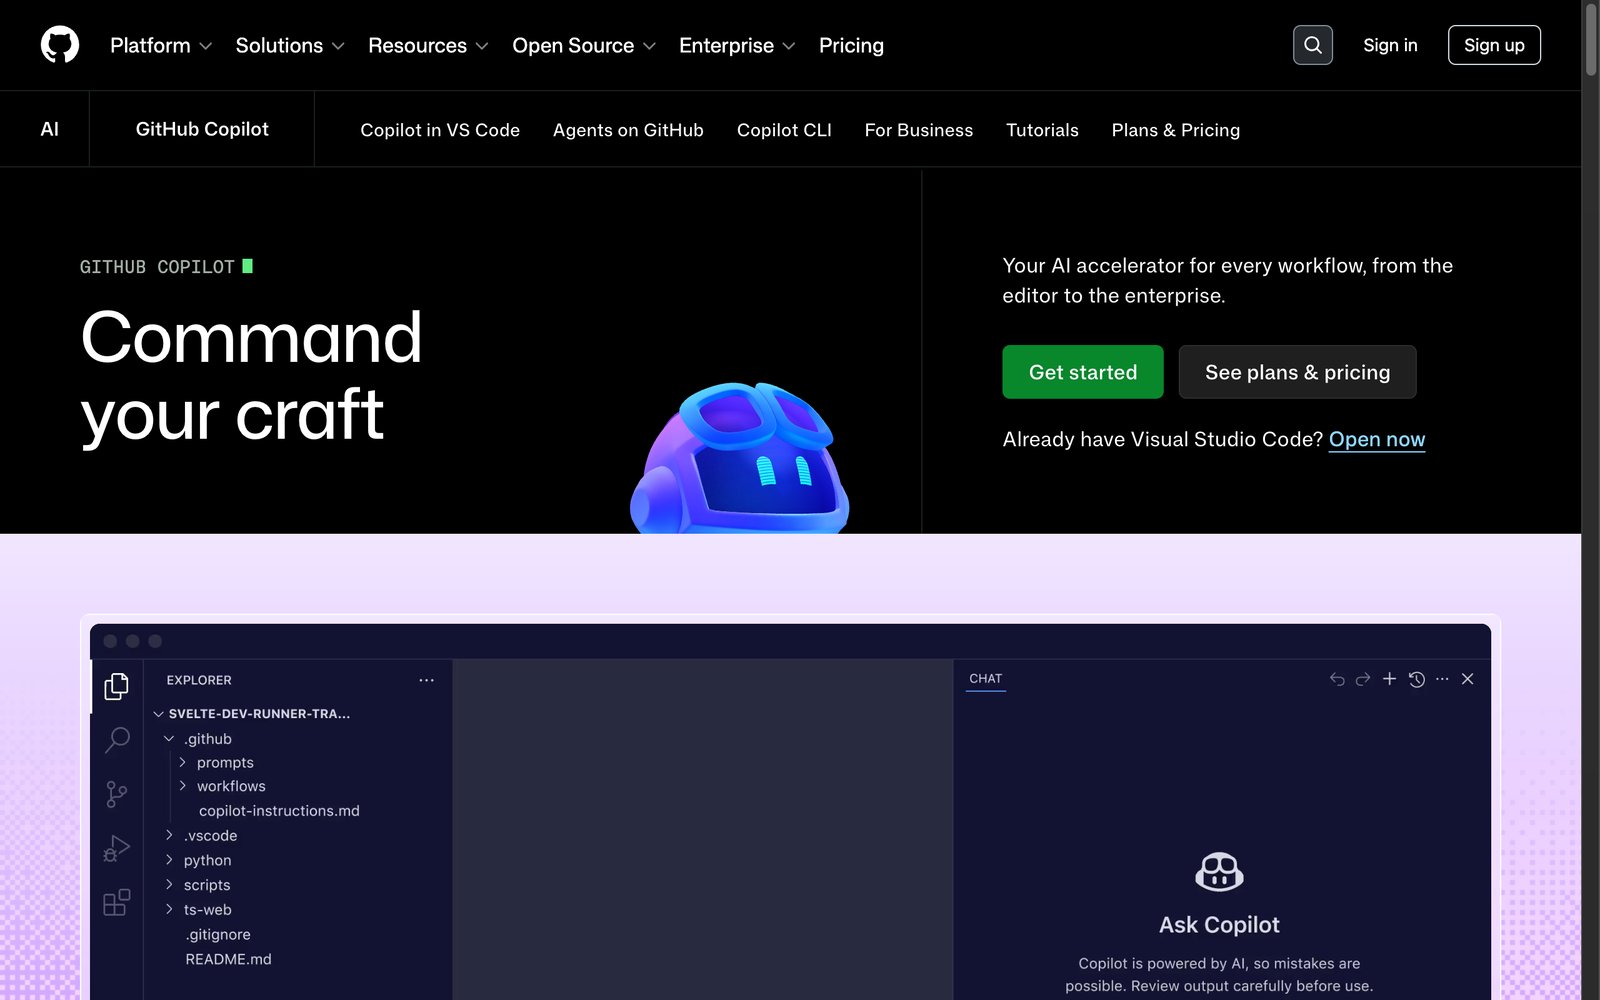Image resolution: width=1600 pixels, height=1000 pixels.
Task: Open chat panel more options ellipsis
Action: [1442, 679]
